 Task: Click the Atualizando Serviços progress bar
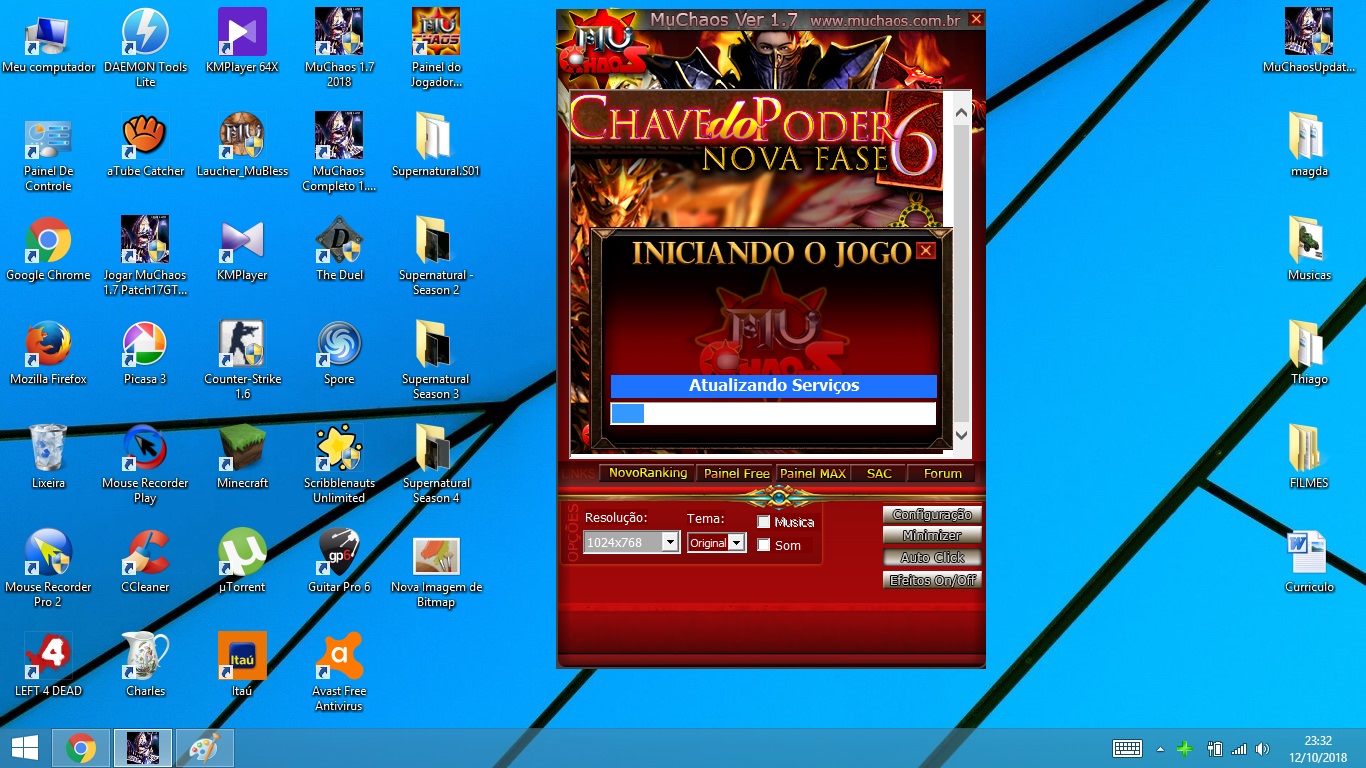(773, 413)
